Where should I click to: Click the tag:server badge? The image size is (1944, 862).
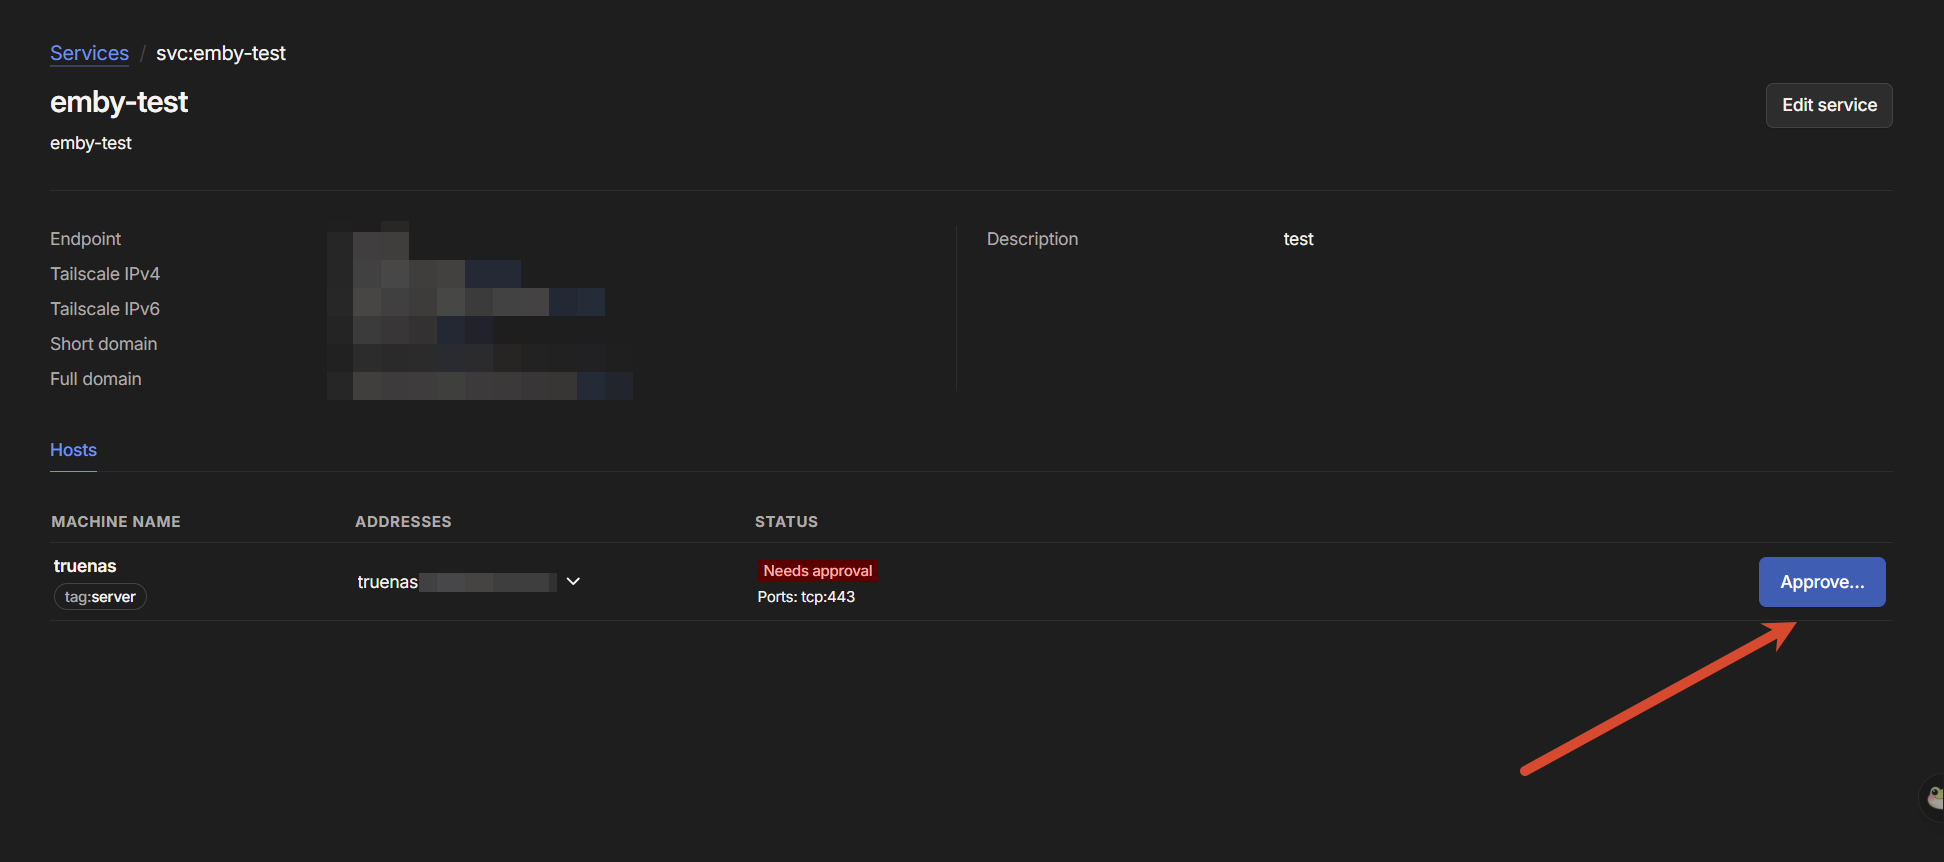[100, 597]
